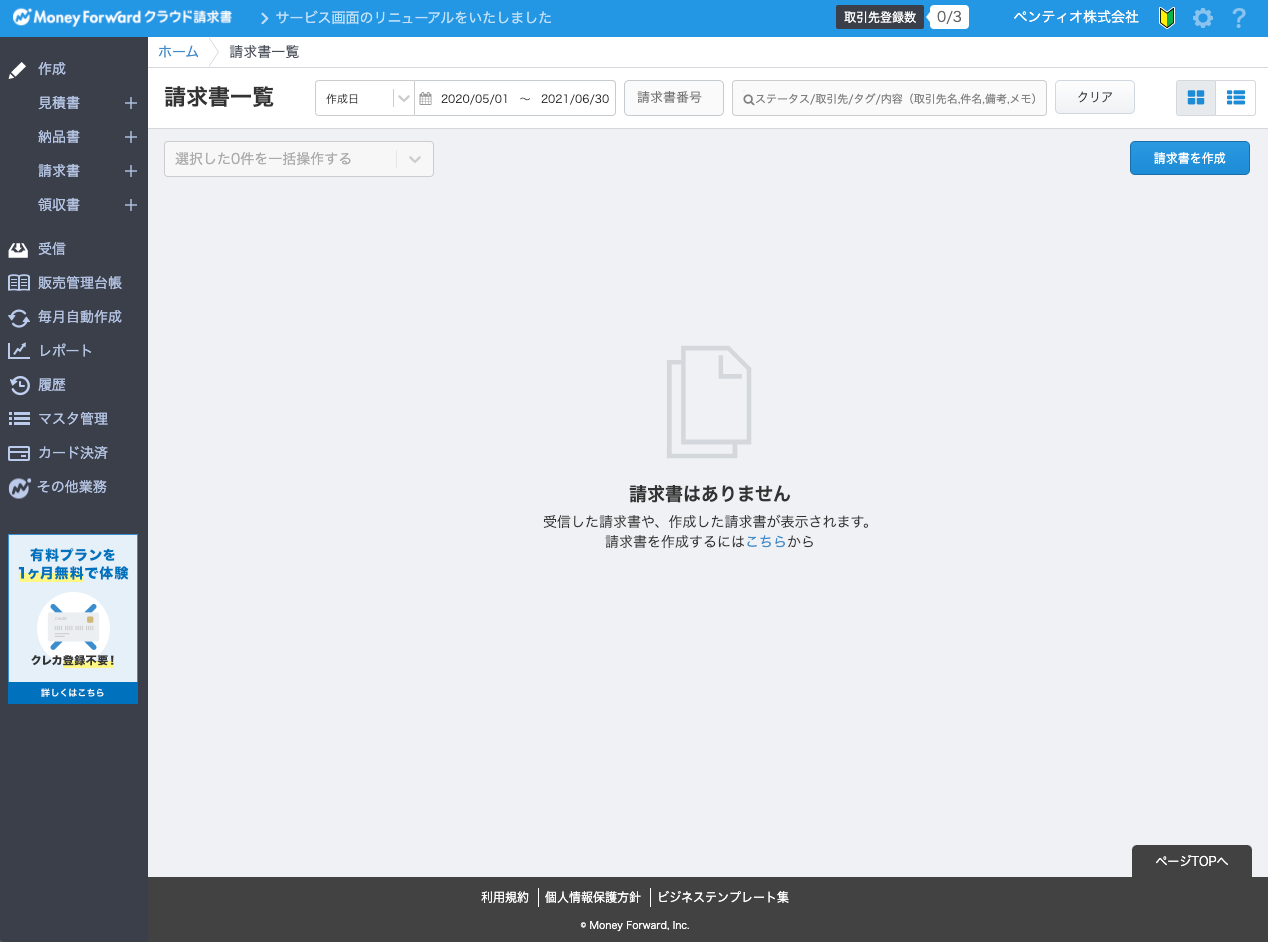The height and width of the screenshot is (942, 1268).
Task: Click the 受信 inbox tray icon
Action: [18, 249]
